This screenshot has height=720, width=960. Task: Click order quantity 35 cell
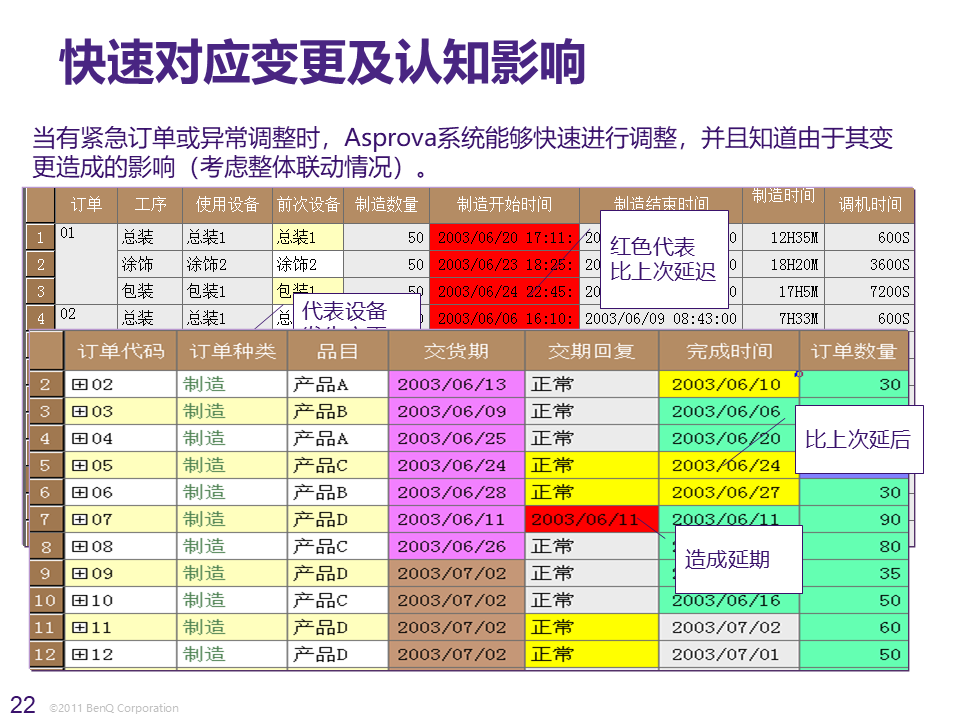click(x=853, y=573)
